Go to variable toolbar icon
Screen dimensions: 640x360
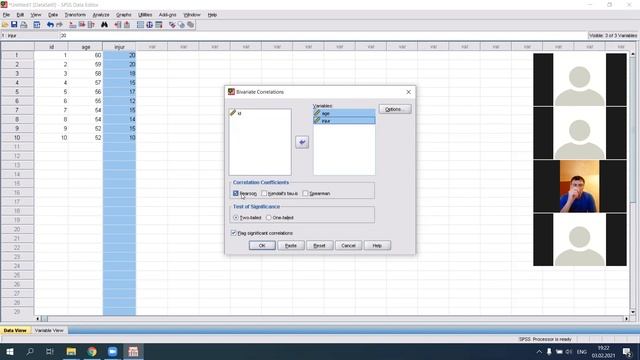pos(82,25)
